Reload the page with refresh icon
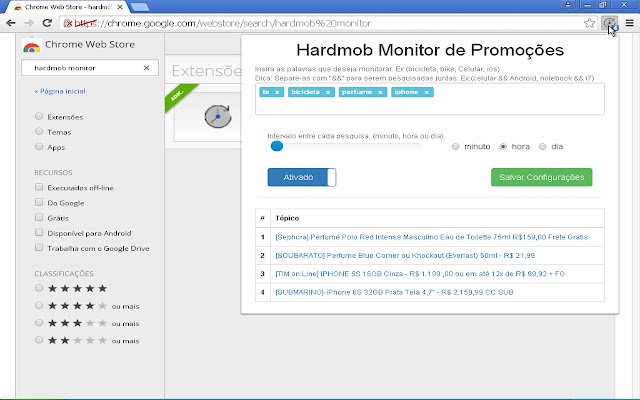 click(x=47, y=23)
